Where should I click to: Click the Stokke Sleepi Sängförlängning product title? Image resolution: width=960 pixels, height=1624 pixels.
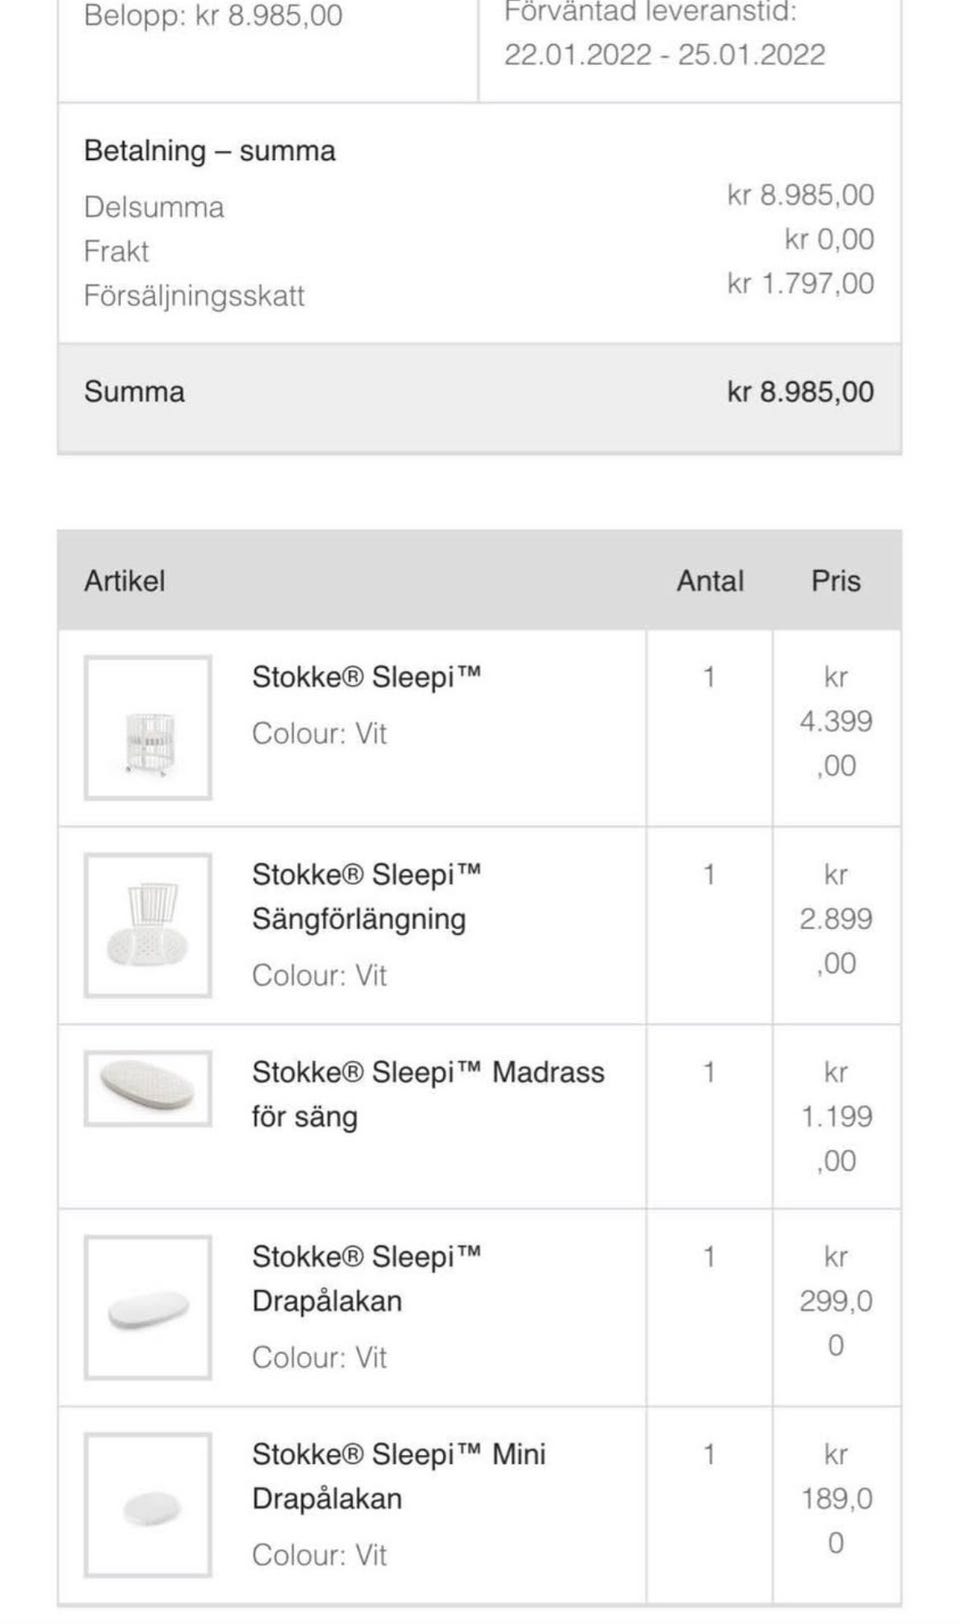pos(366,897)
